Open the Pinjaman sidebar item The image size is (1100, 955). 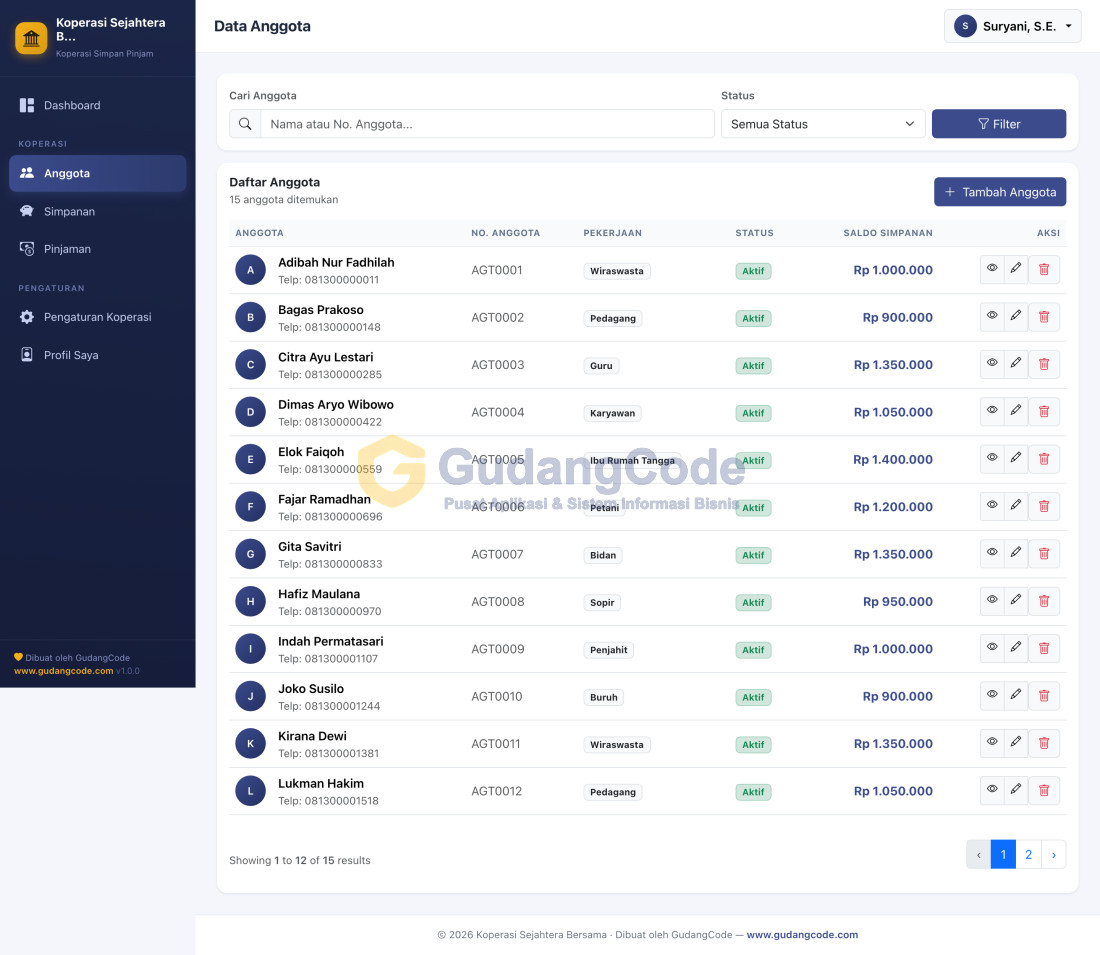click(x=98, y=249)
